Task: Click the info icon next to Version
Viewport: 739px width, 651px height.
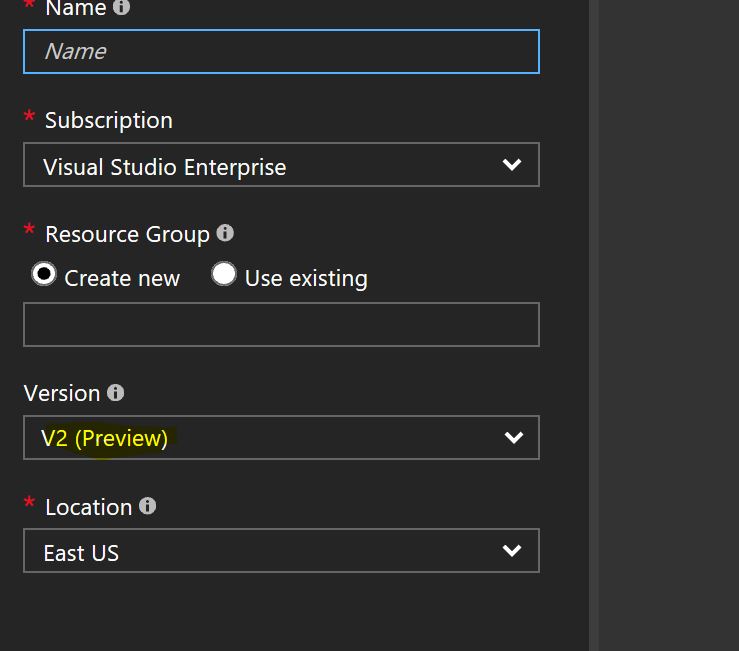Action: pos(115,392)
